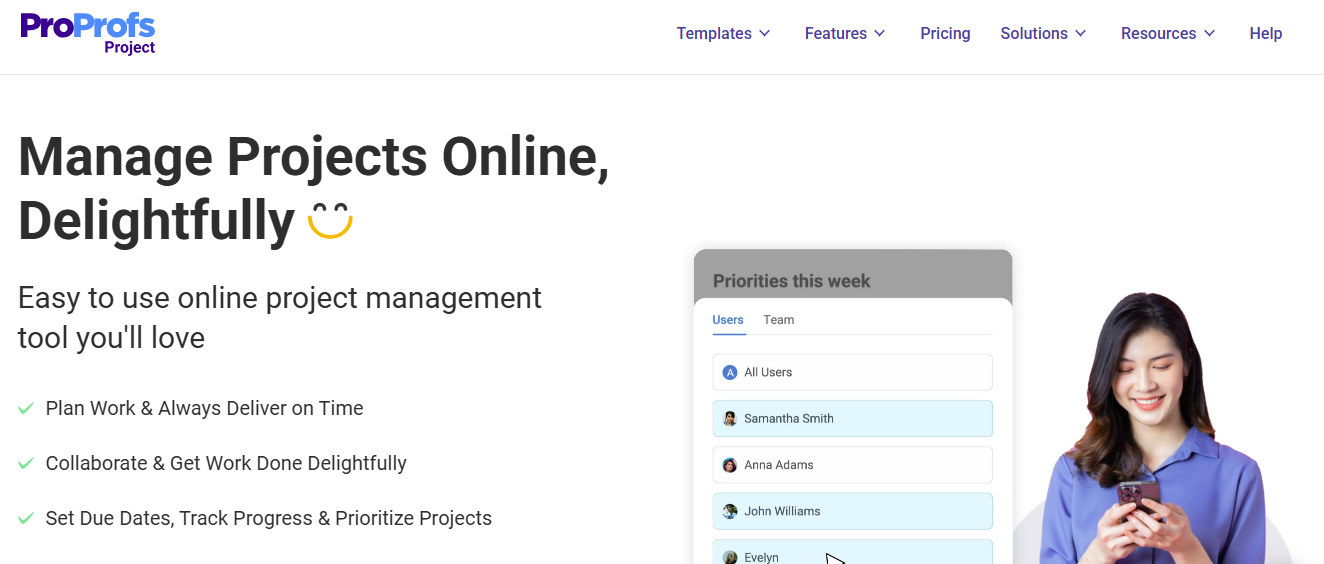Open the Help link
This screenshot has height=564, width=1324.
(x=1265, y=33)
